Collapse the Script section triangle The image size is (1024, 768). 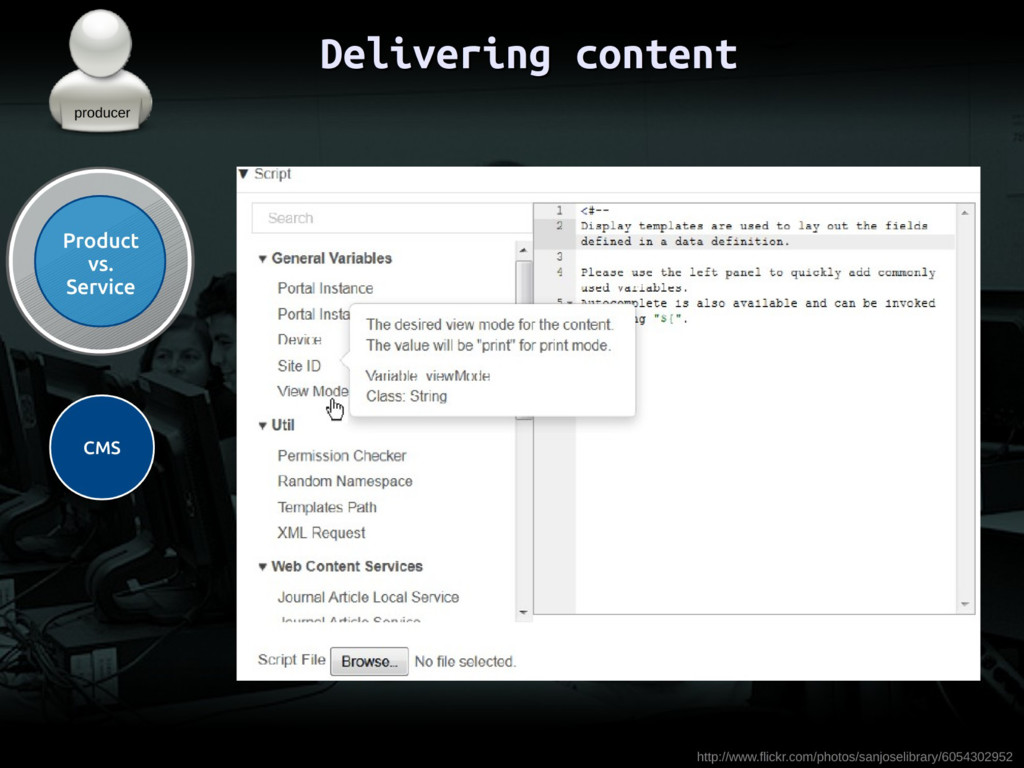tap(244, 174)
